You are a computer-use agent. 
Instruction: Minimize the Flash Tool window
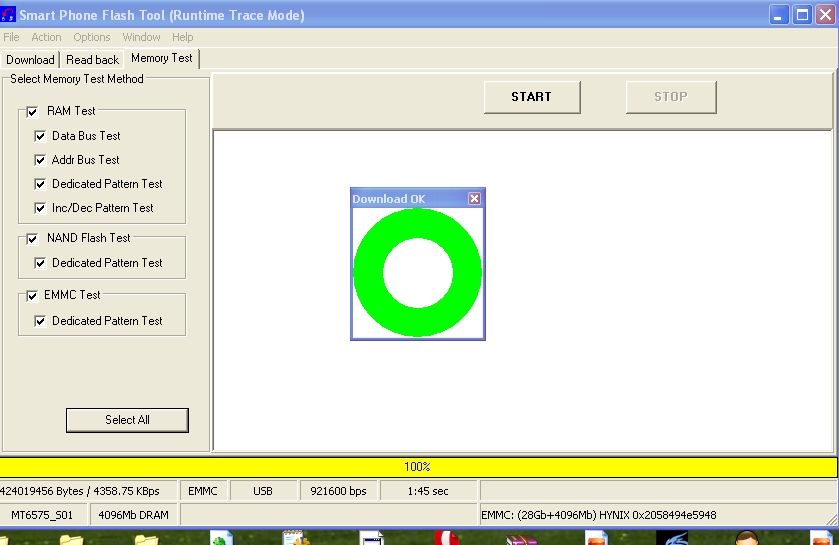[779, 15]
